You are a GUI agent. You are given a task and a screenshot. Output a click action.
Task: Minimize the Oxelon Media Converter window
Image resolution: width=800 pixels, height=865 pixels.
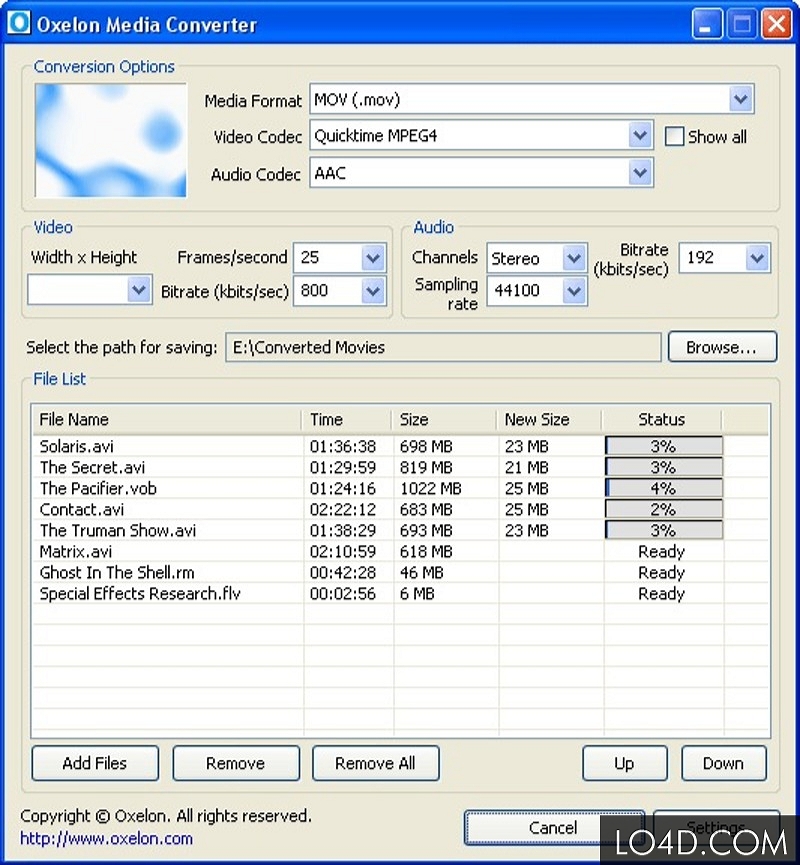(x=706, y=24)
